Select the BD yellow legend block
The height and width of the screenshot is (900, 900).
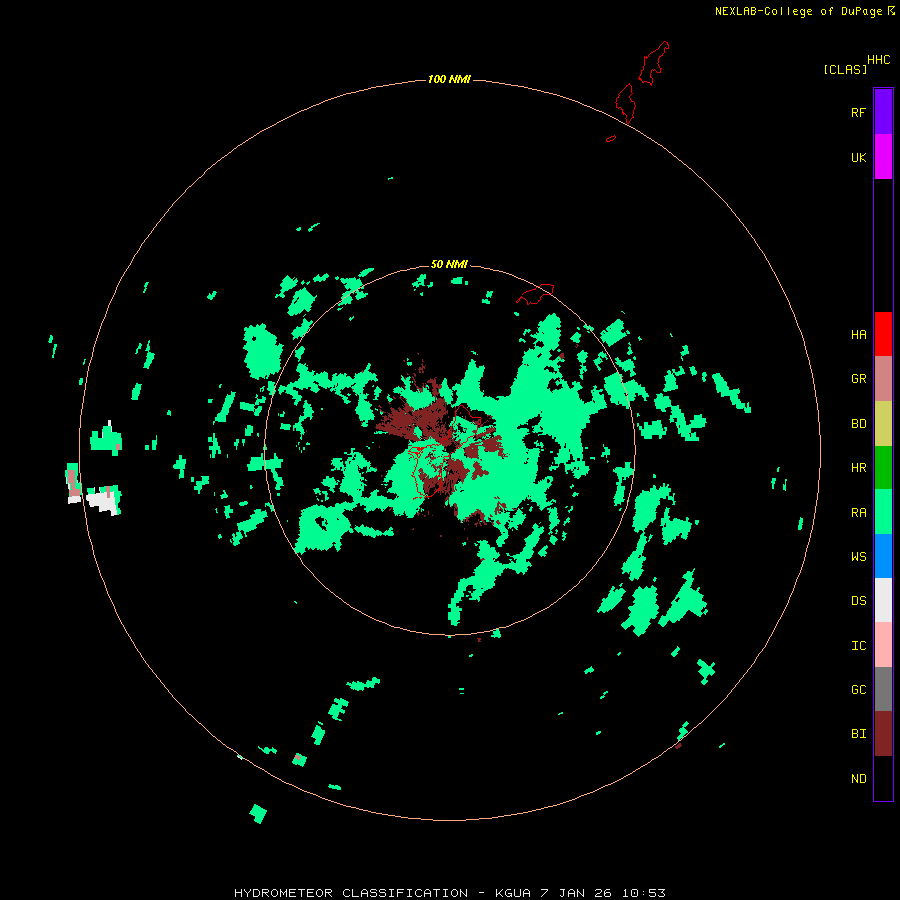point(883,424)
